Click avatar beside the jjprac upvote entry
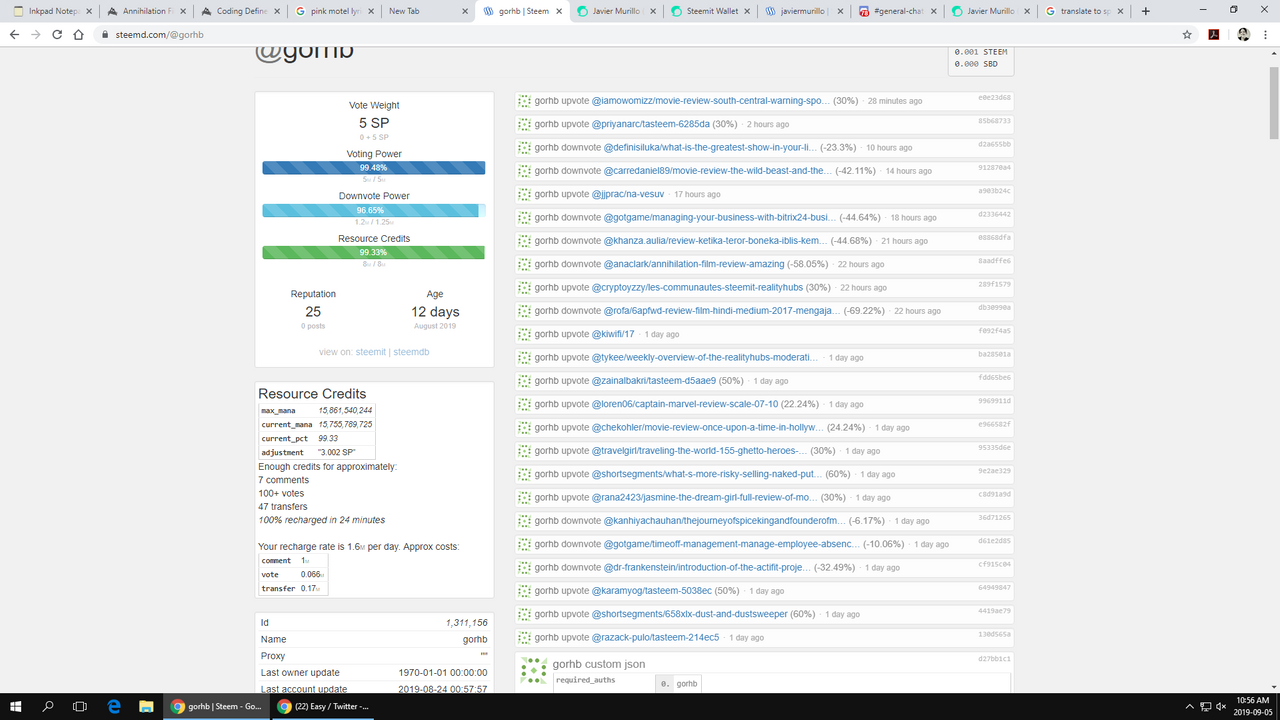Image resolution: width=1280 pixels, height=720 pixels. pos(524,194)
